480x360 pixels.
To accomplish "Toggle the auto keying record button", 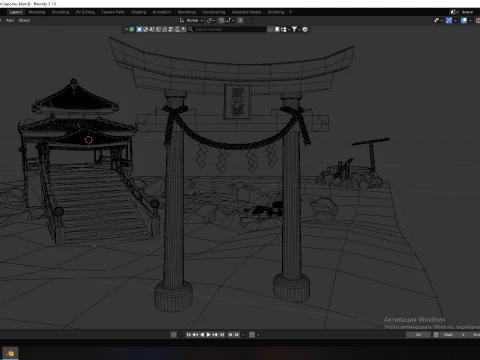I will [x=173, y=334].
